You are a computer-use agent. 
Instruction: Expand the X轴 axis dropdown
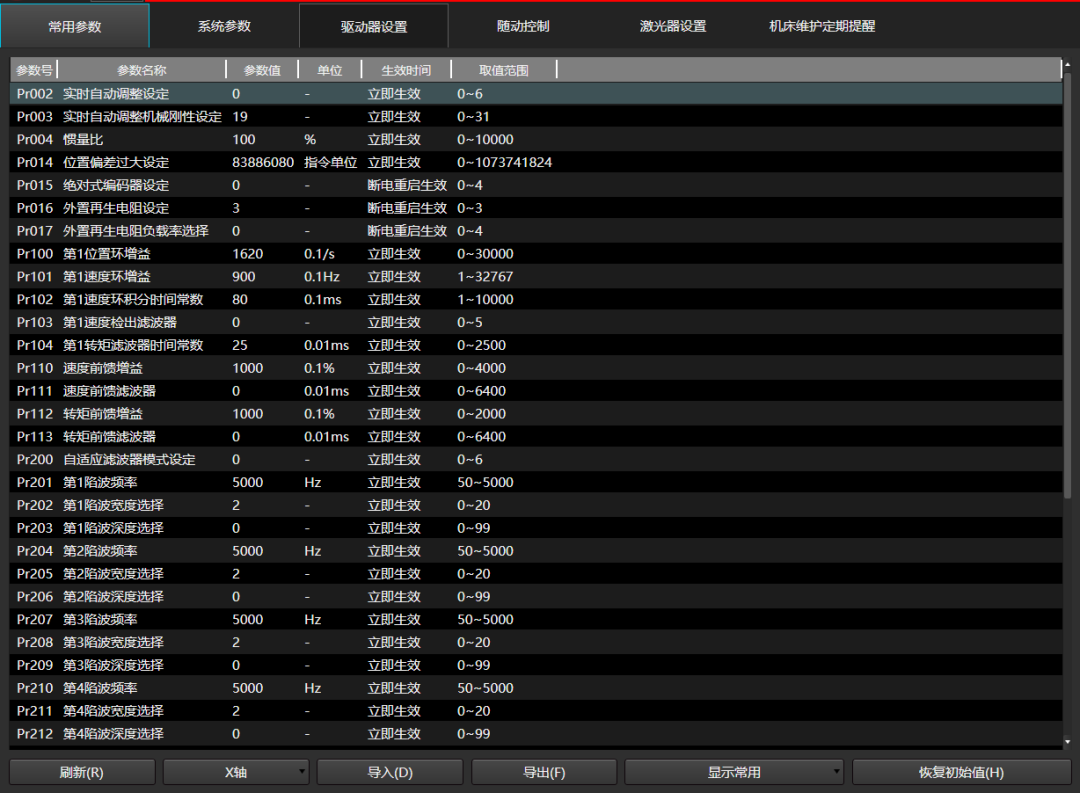pos(236,772)
